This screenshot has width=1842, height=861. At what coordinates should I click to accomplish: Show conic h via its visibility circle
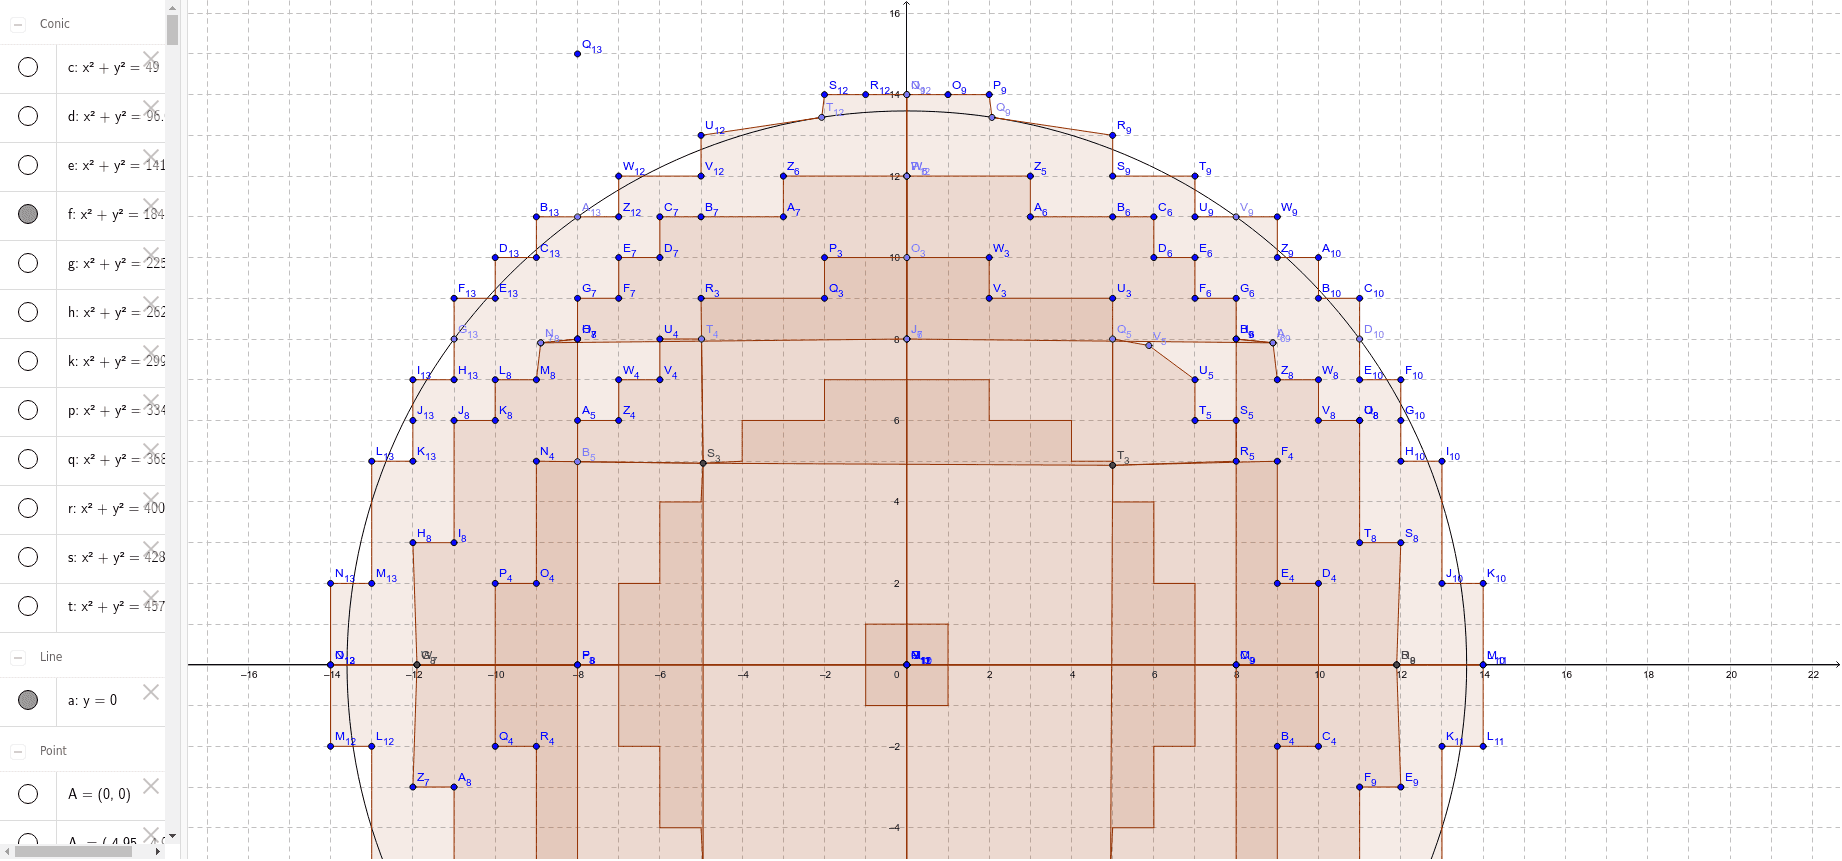pos(28,312)
